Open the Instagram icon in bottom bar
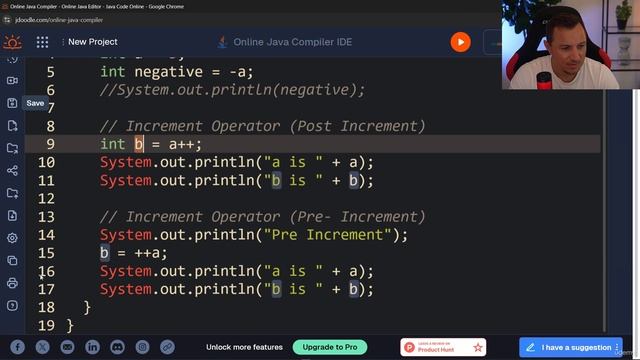The width and height of the screenshot is (640, 360). pos(142,347)
